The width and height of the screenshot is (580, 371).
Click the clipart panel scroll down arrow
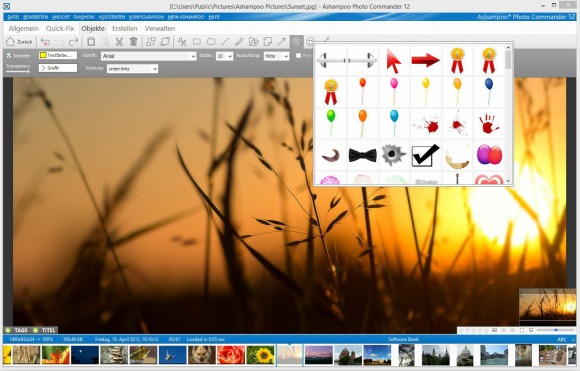(x=508, y=181)
